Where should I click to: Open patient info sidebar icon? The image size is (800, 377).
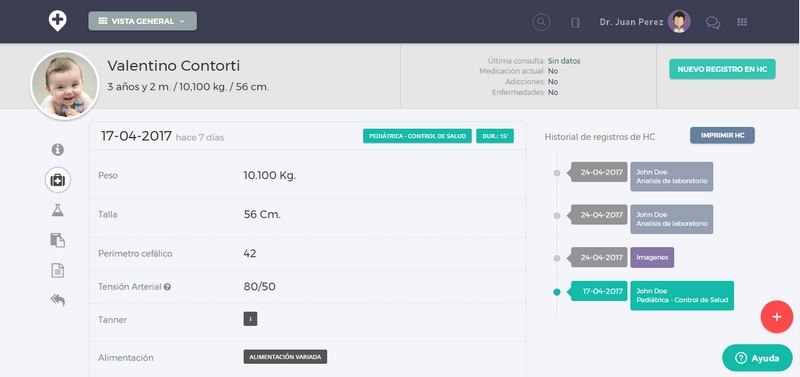(58, 149)
